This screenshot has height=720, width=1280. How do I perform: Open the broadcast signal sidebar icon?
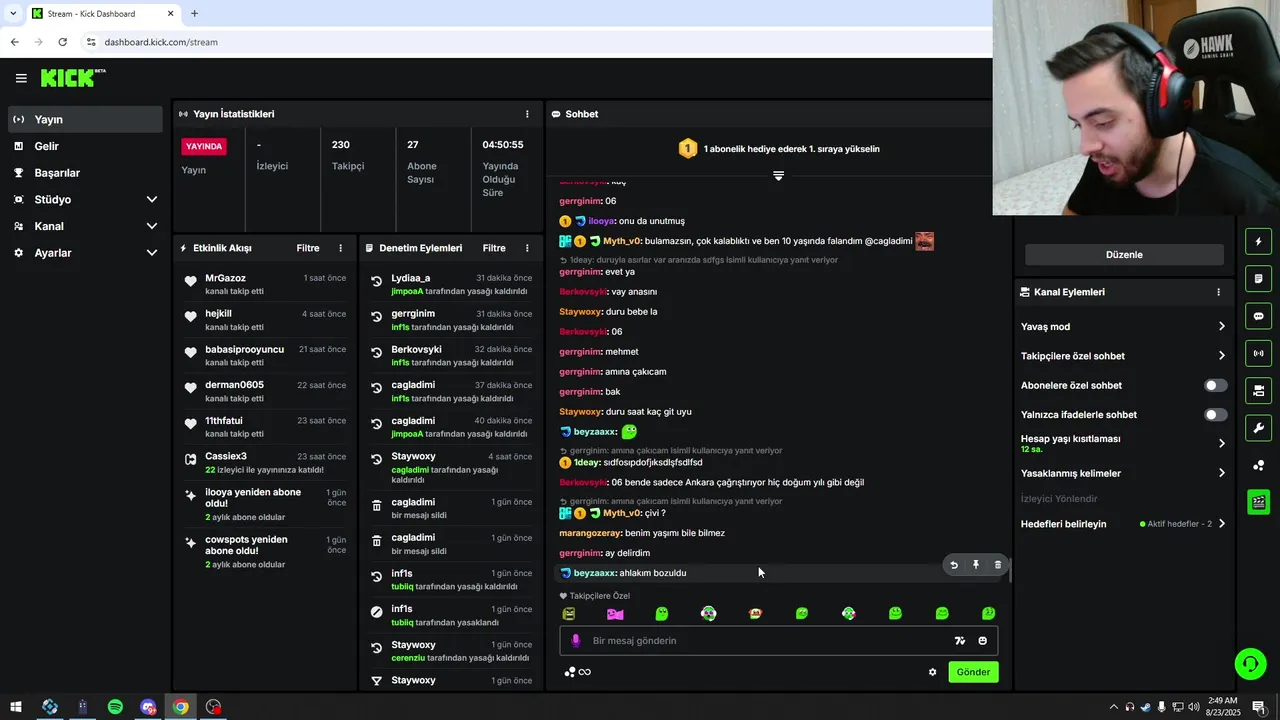(1258, 353)
